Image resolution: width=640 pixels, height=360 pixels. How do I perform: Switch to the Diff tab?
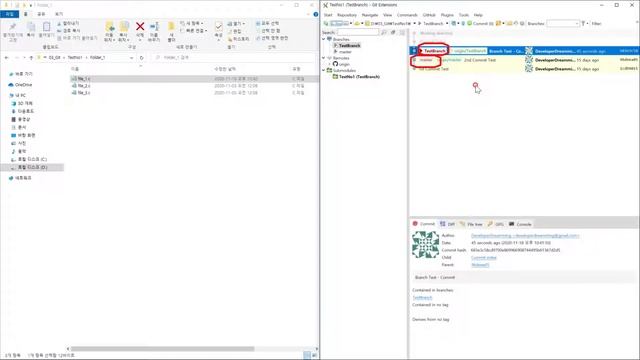pos(447,224)
